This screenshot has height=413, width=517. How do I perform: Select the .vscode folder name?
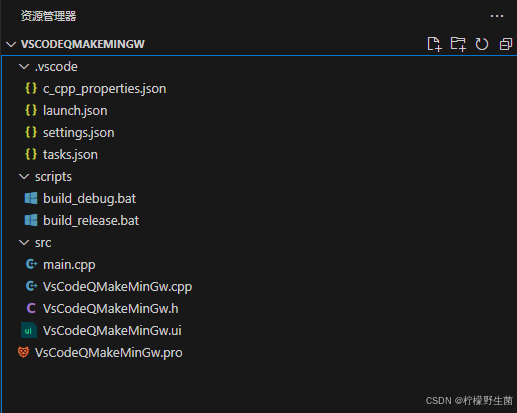tap(56, 67)
